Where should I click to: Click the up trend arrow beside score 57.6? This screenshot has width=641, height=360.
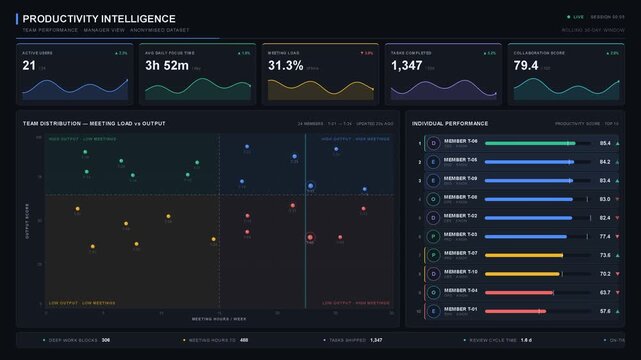click(617, 311)
